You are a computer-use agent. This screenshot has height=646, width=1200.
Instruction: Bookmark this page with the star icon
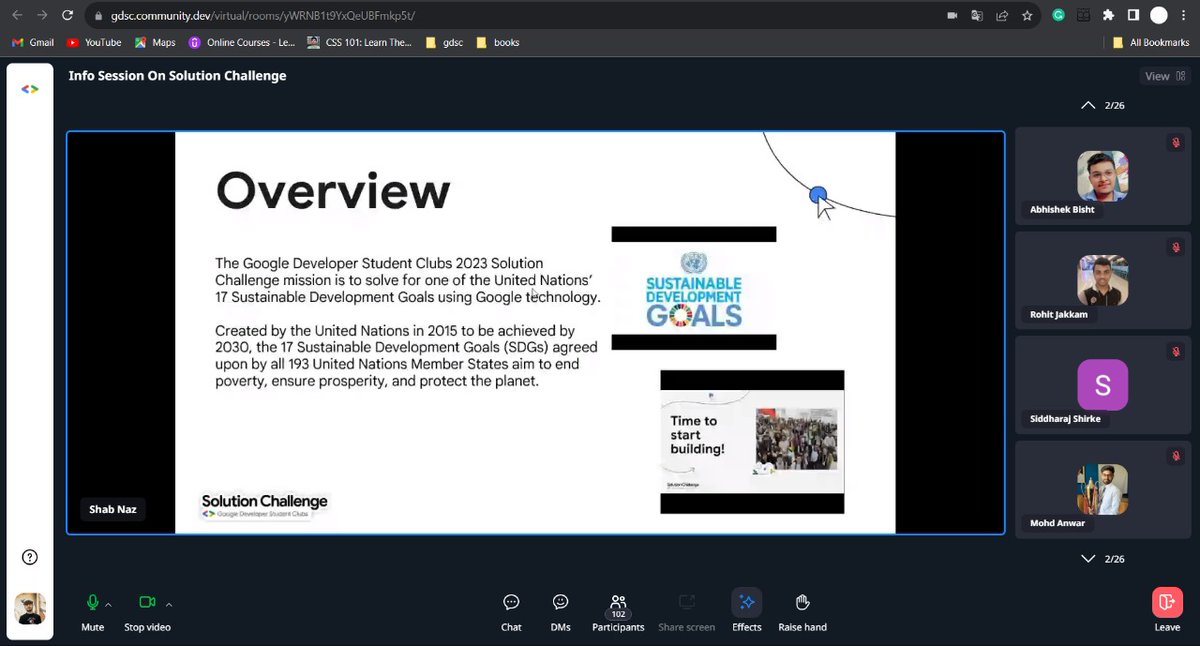tap(1027, 15)
